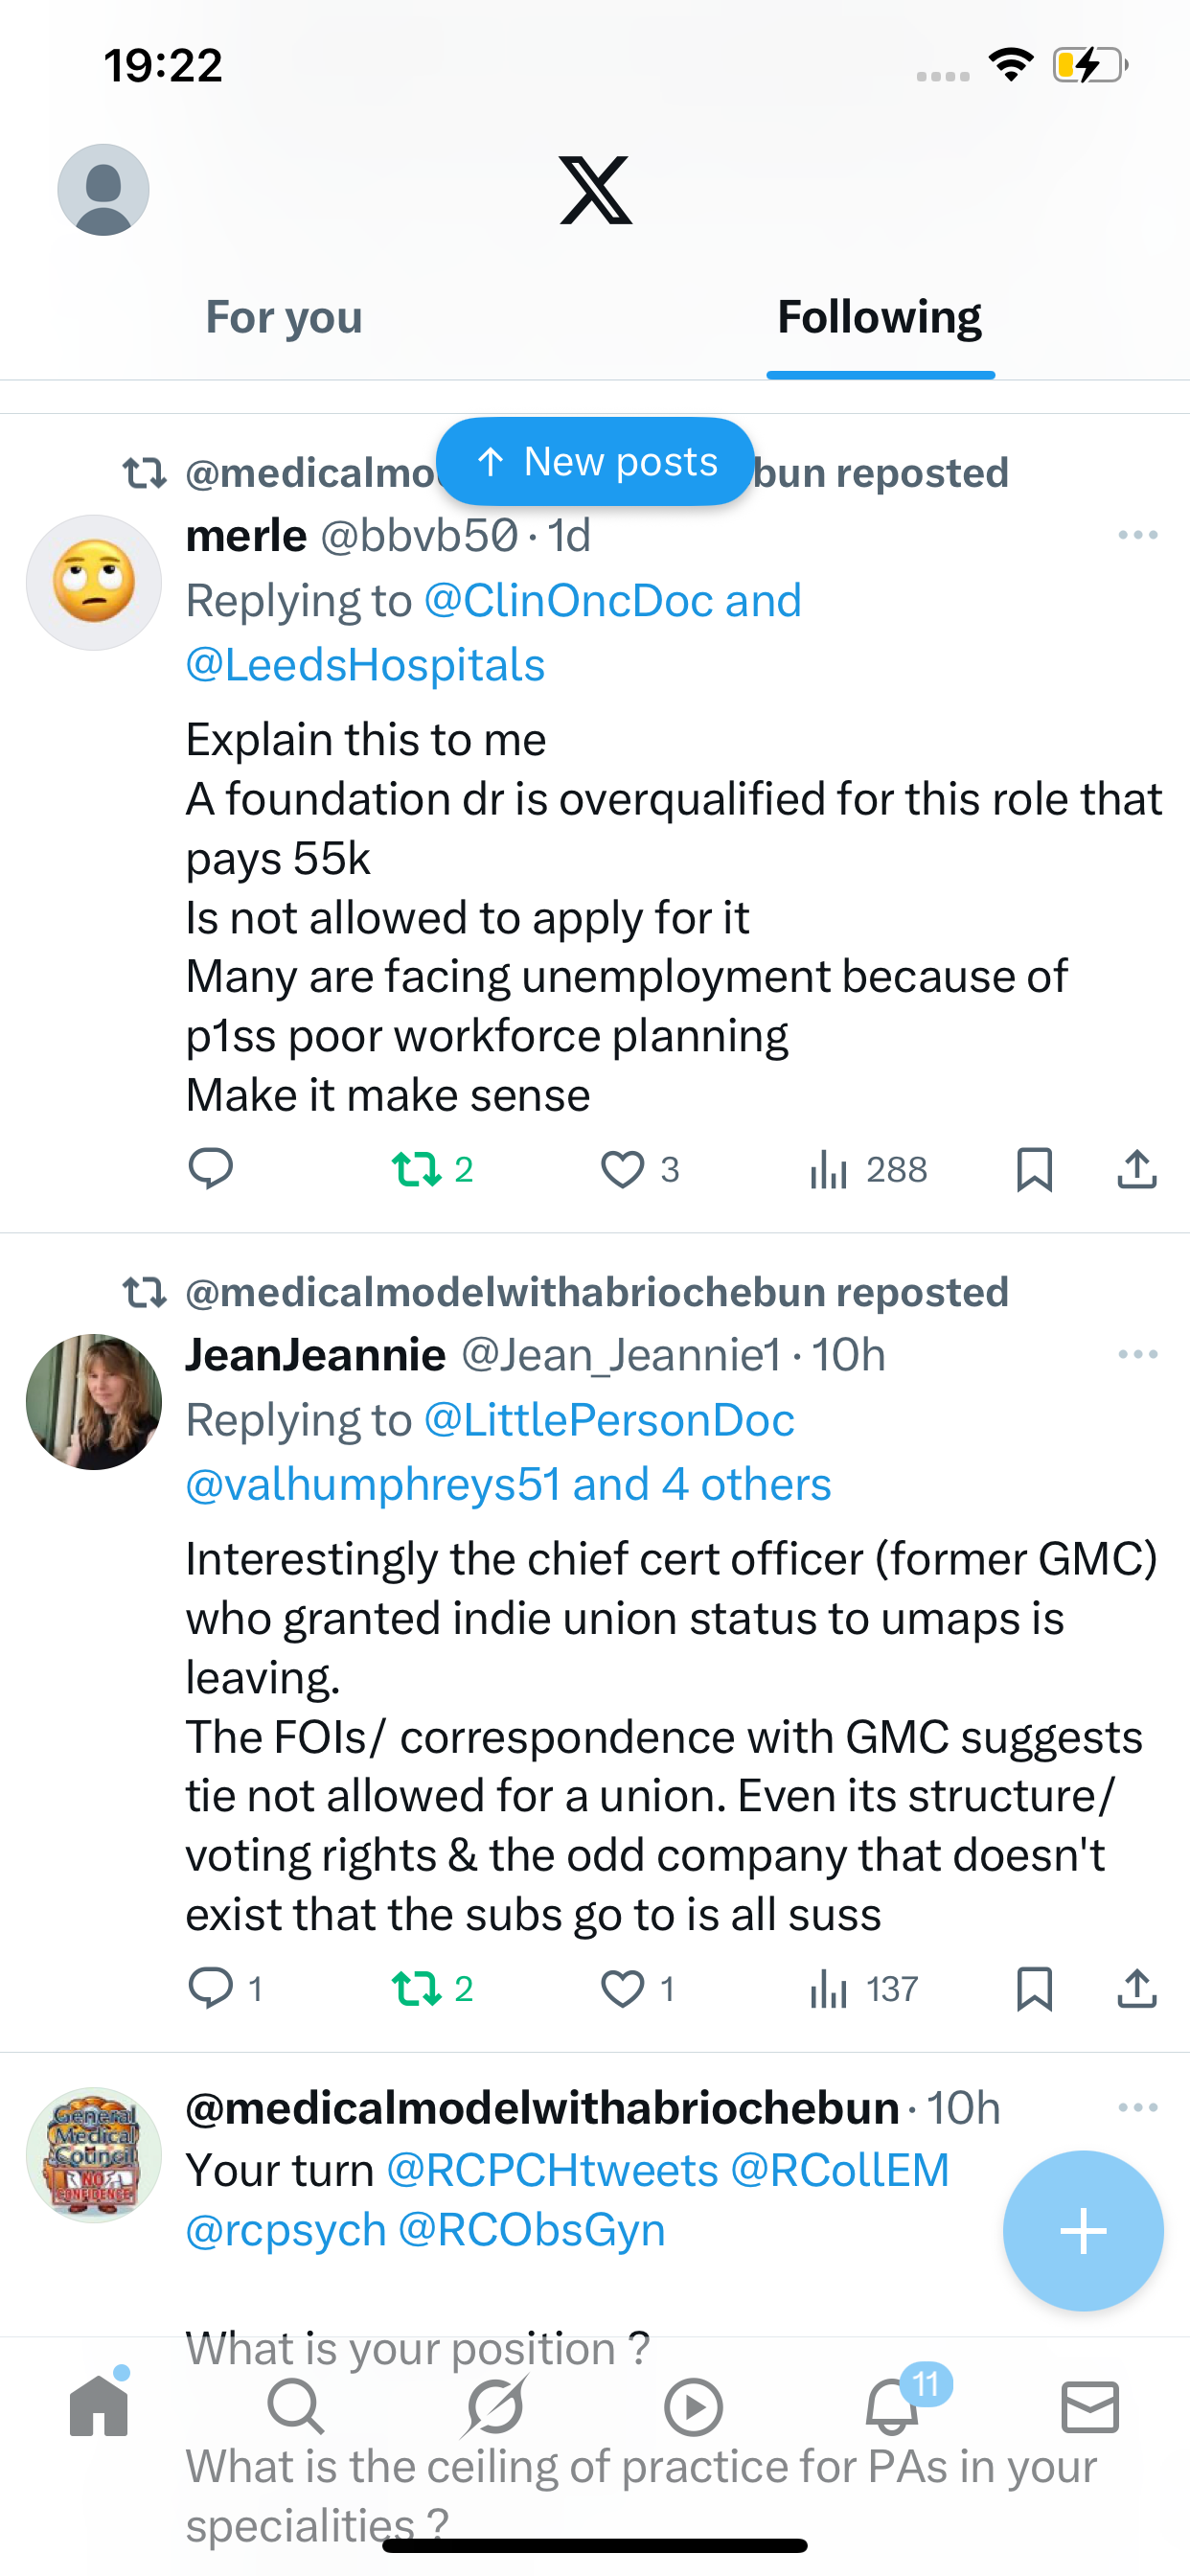Viewport: 1190px width, 2576px height.
Task: Open the @LittlePersonDoc mention link
Action: [x=609, y=1420]
